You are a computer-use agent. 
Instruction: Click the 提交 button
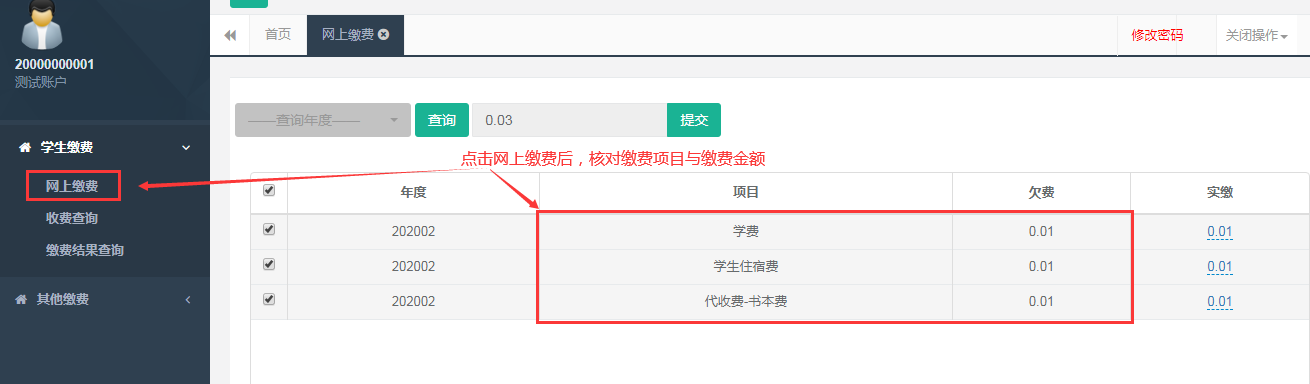(x=694, y=120)
